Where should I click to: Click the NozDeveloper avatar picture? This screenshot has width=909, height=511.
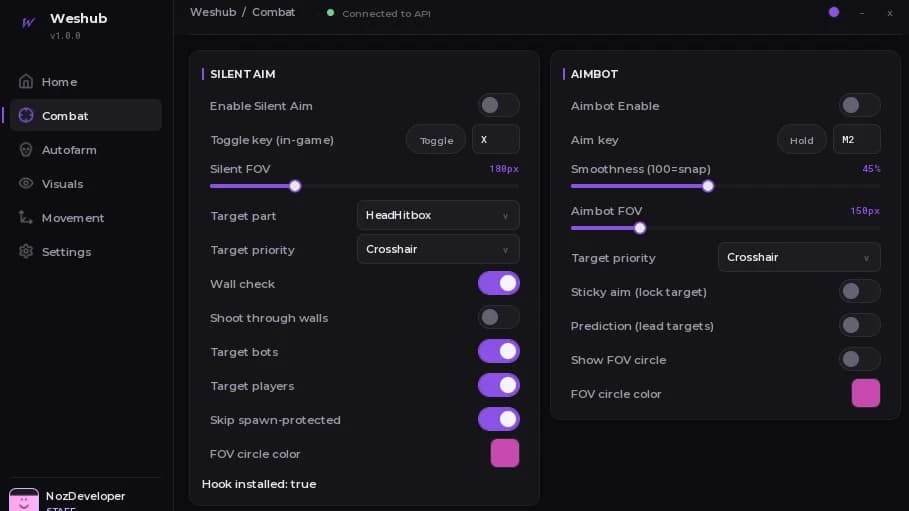(x=24, y=499)
